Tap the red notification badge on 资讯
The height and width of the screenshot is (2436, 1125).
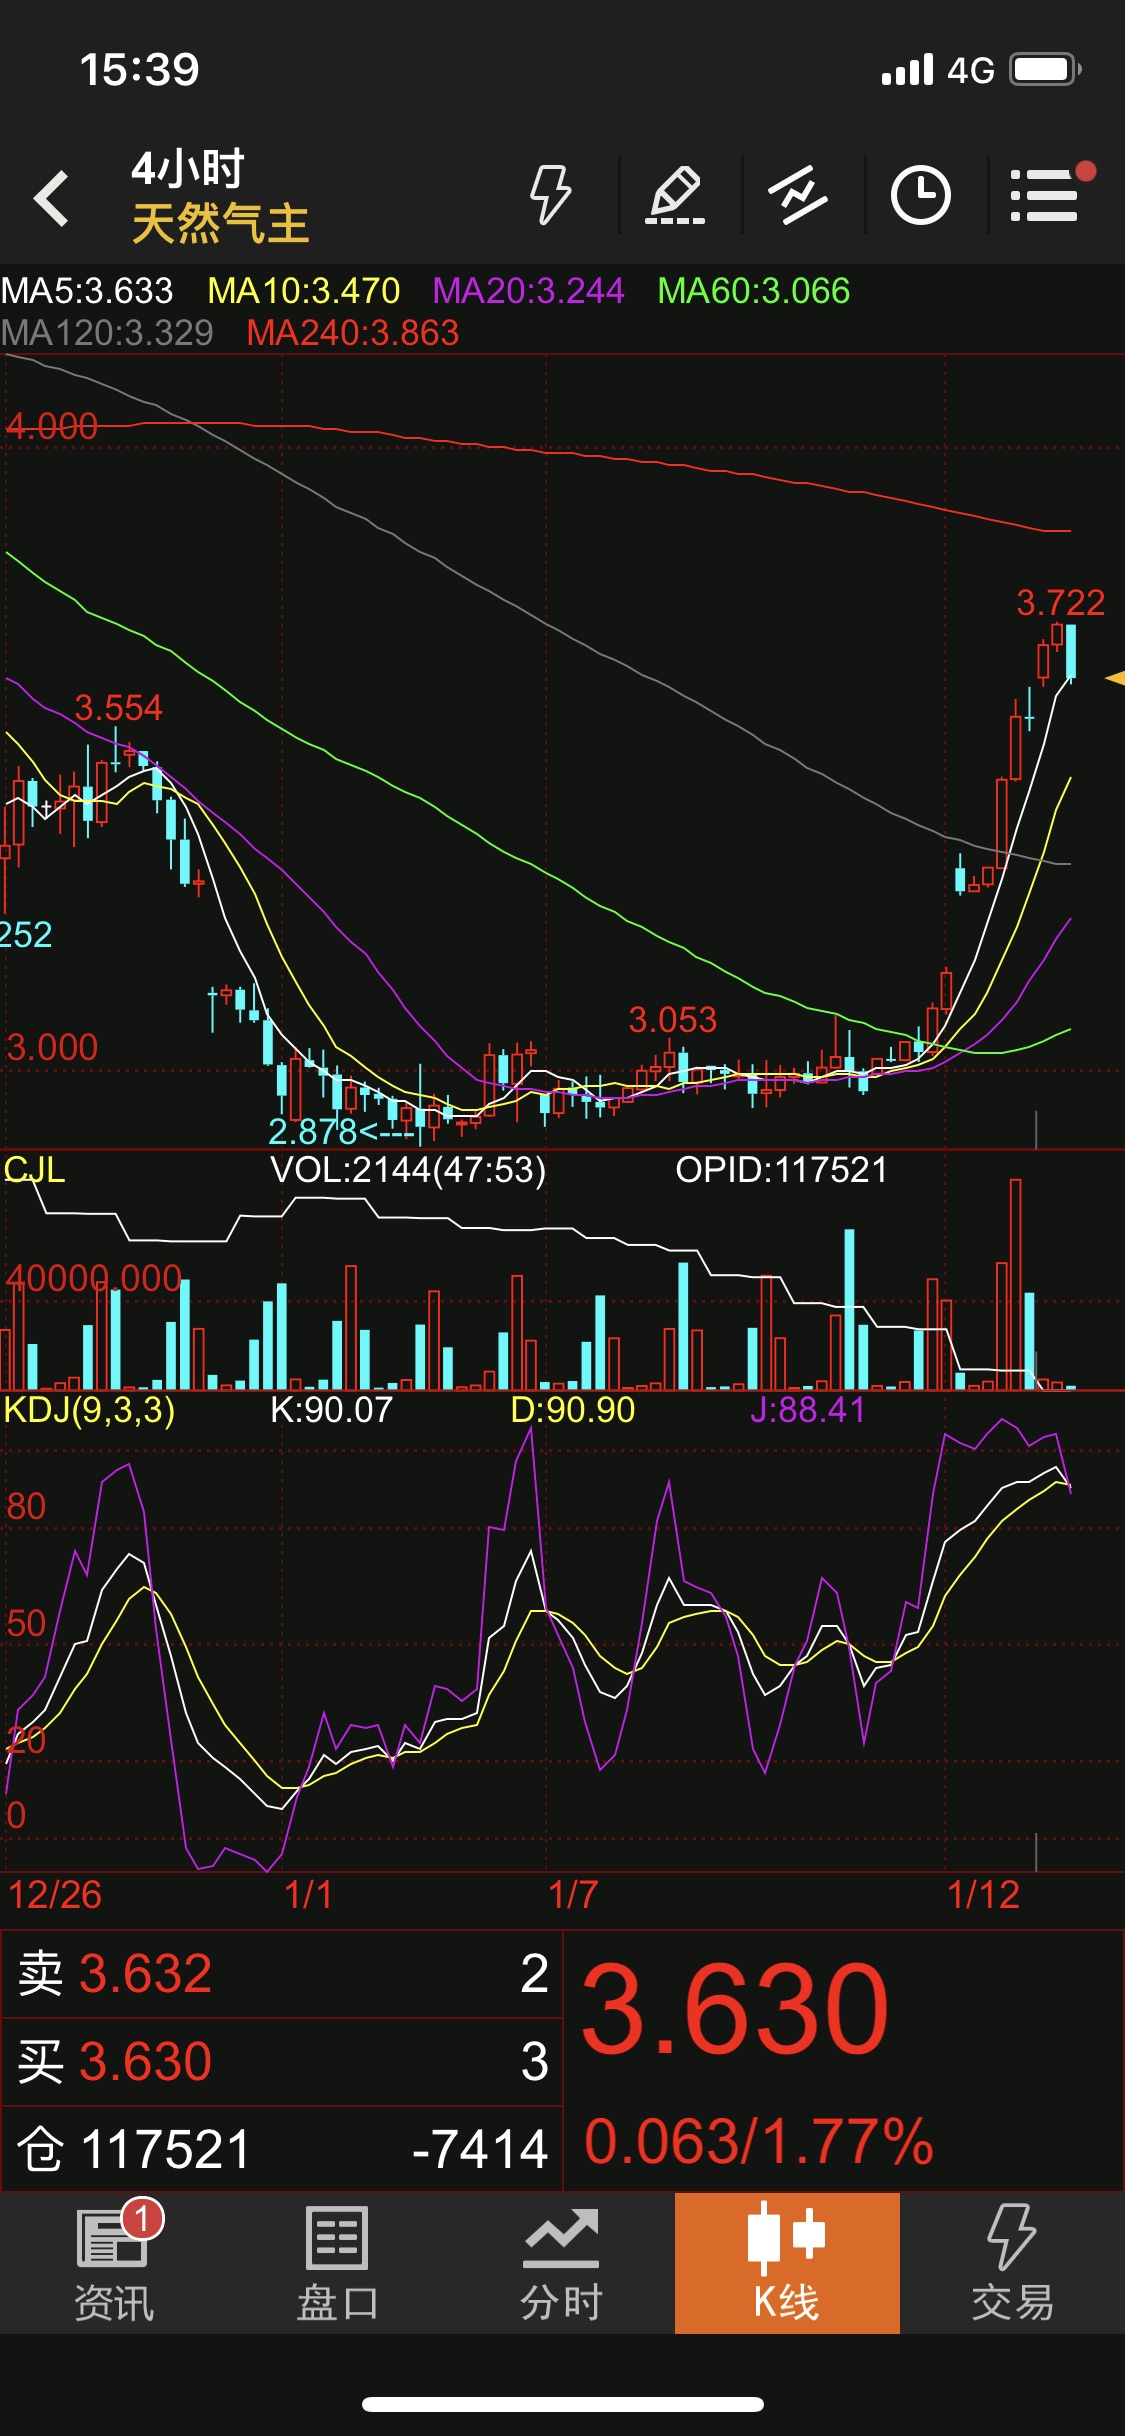(142, 2219)
